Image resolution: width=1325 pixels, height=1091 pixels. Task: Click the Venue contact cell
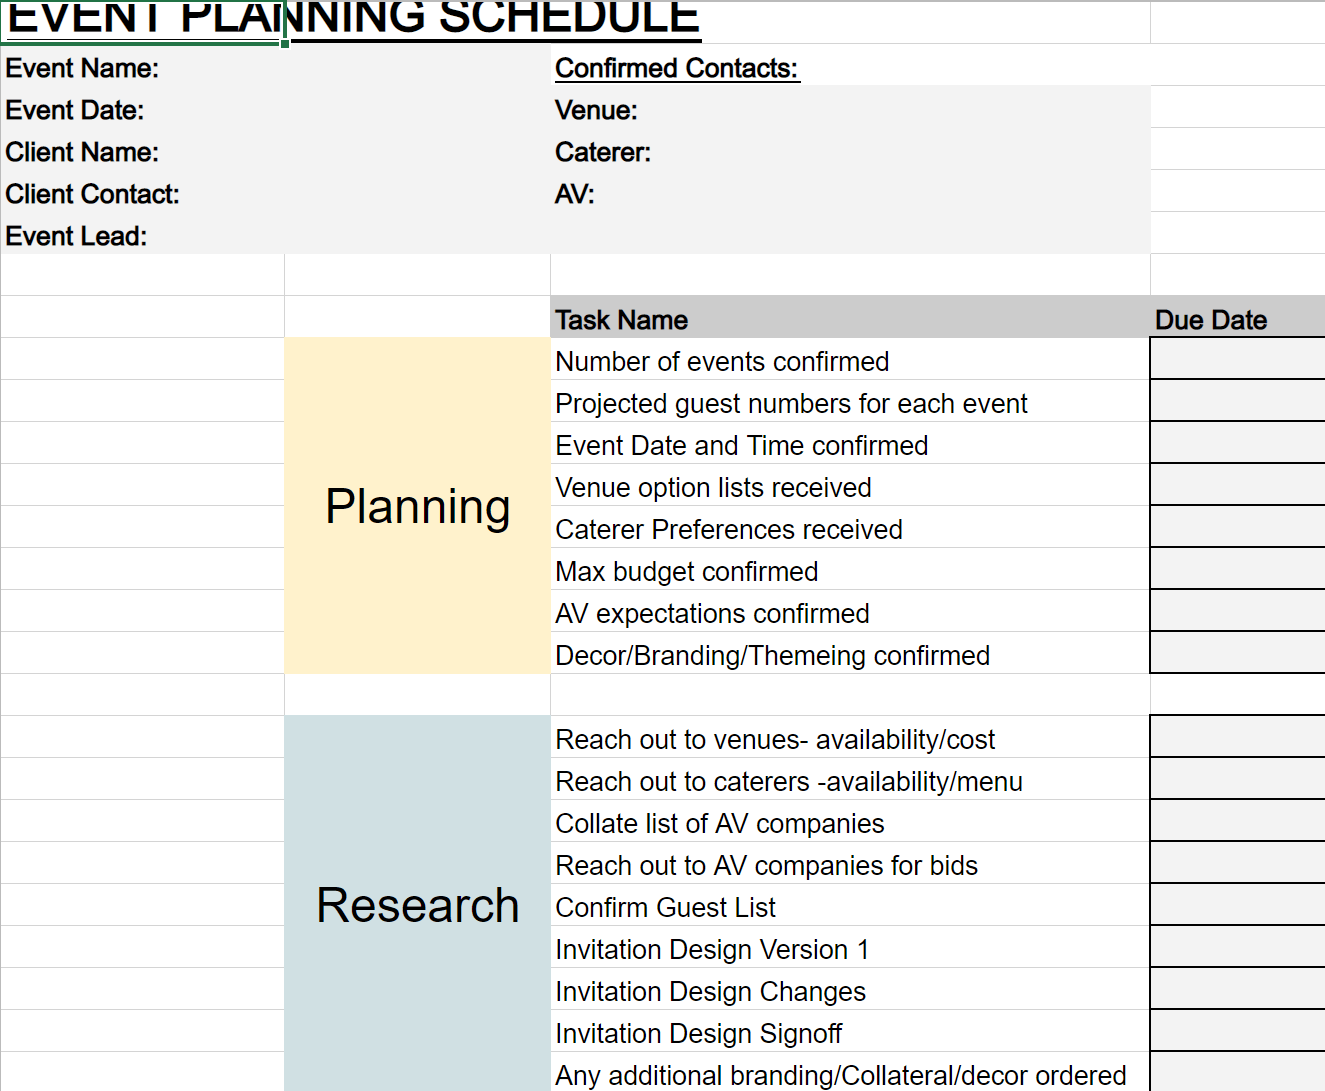pyautogui.click(x=850, y=110)
